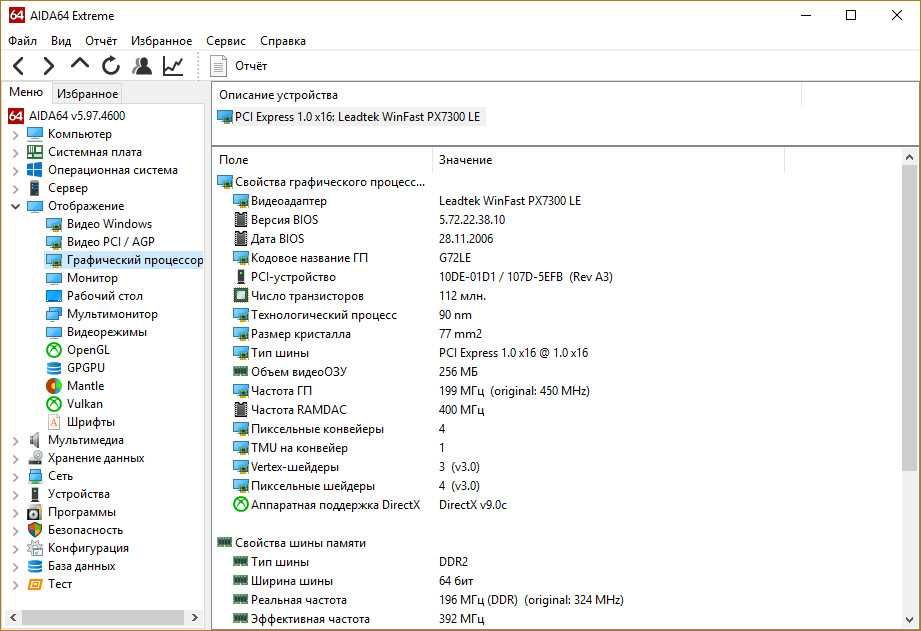Viewport: 921px width, 631px height.
Task: Open the Справка menu
Action: click(283, 41)
